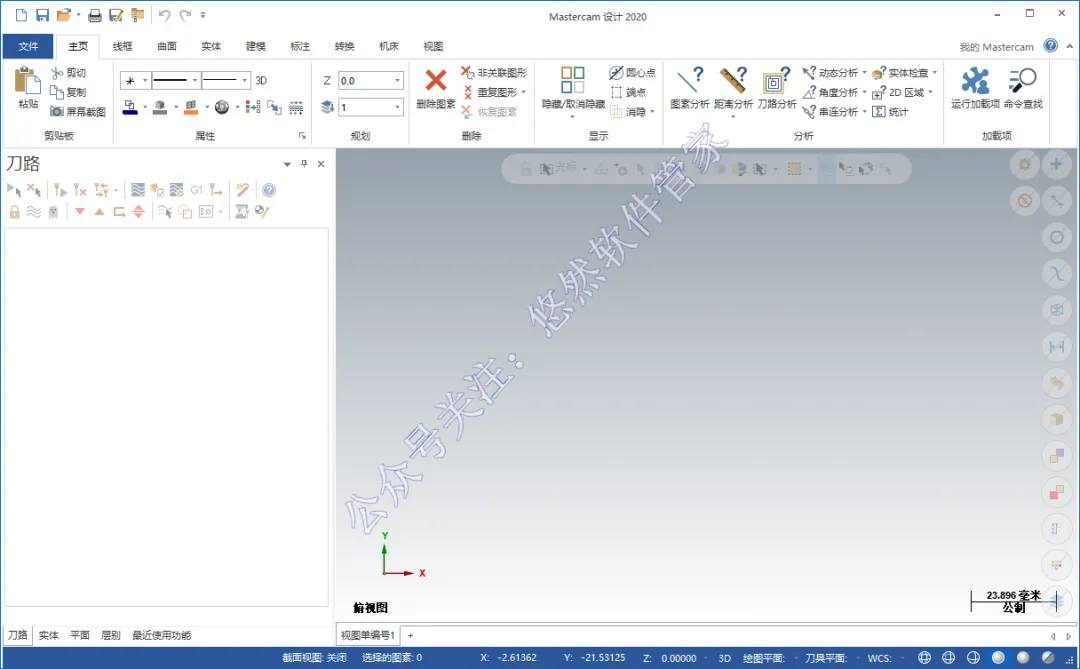Switch to the View (视图) ribbon tab
The image size is (1080, 669).
(433, 46)
